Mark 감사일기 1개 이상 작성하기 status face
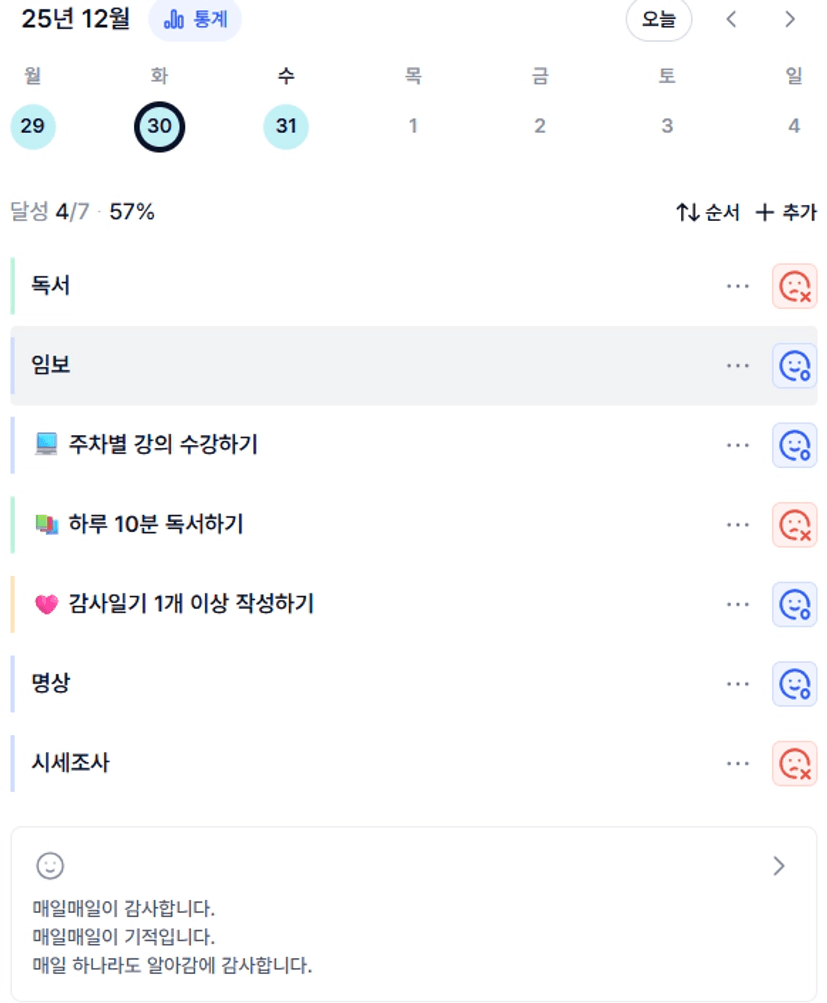827x1003 pixels. click(x=794, y=604)
